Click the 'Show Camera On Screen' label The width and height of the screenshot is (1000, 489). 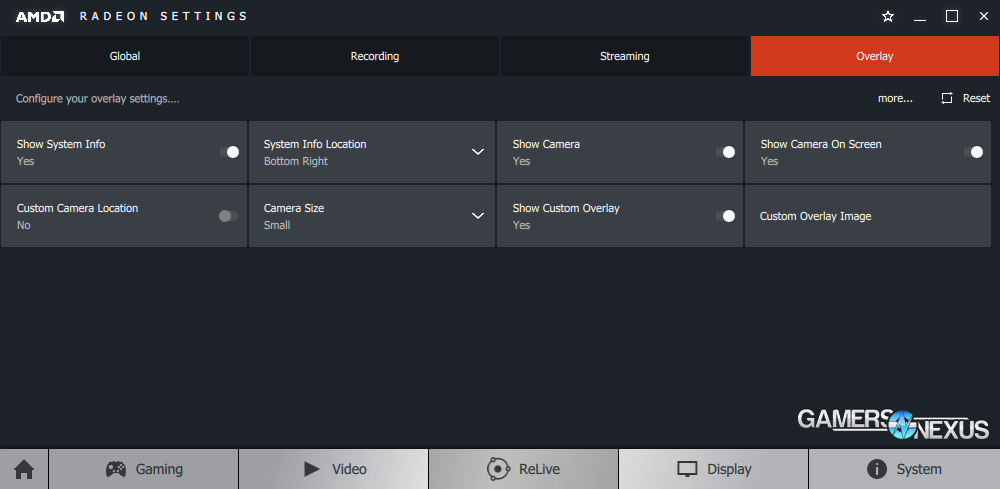point(821,144)
